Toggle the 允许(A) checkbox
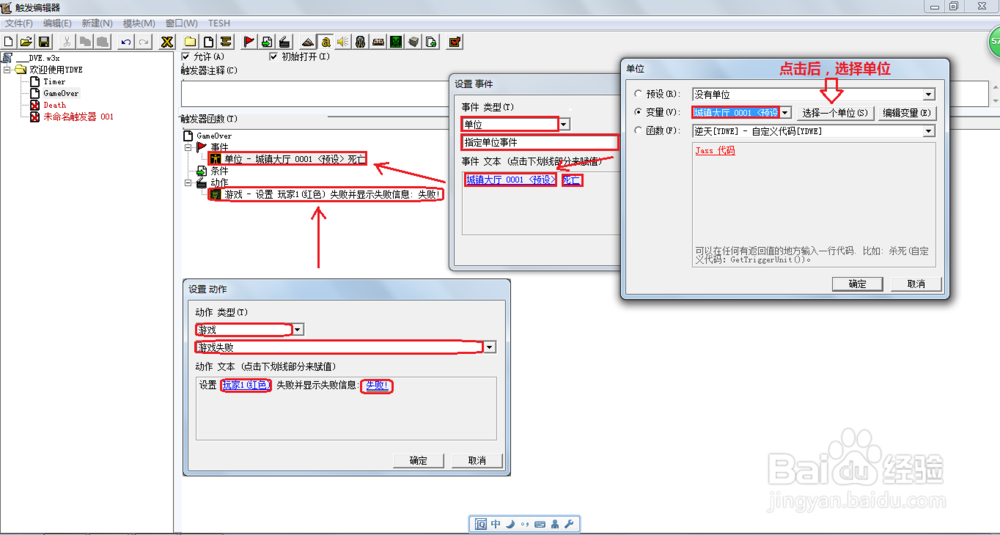This screenshot has width=1000, height=535. [x=186, y=57]
